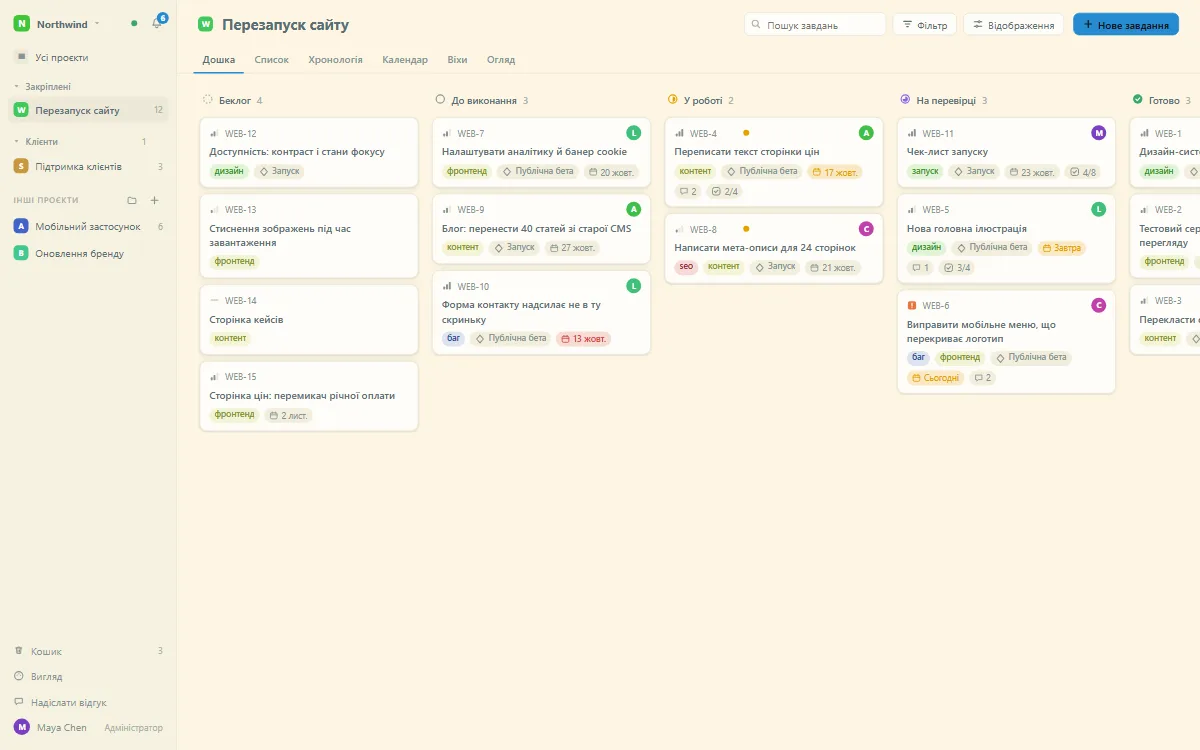Open "Вигляд" appearance settings
The width and height of the screenshot is (1200, 750).
[x=88, y=676]
